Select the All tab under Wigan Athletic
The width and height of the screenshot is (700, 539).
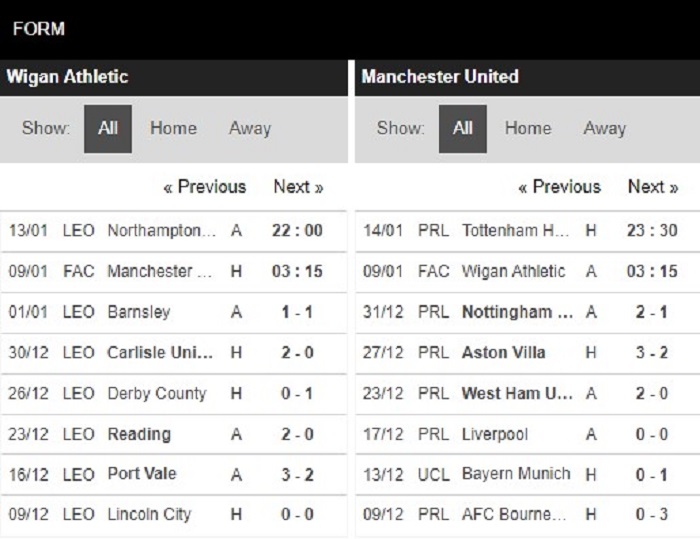[108, 128]
